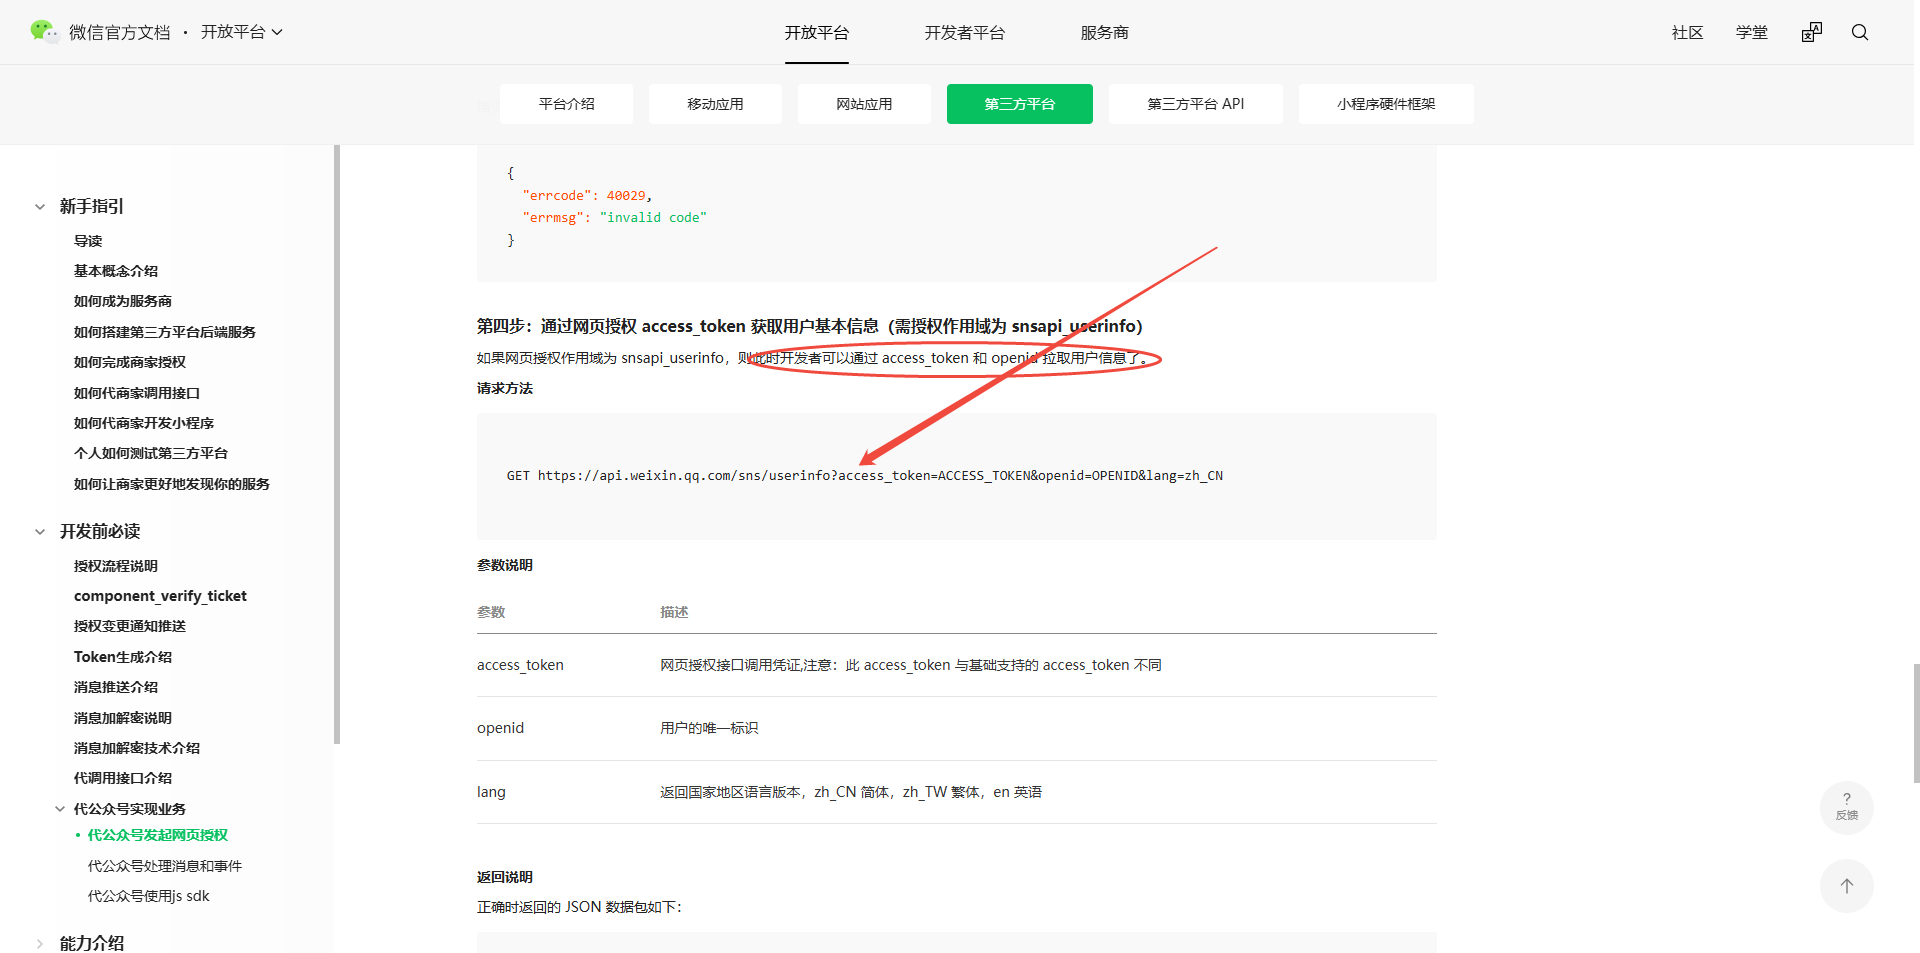
Task: Open Token生成介绍 sidebar item
Action: click(x=123, y=657)
